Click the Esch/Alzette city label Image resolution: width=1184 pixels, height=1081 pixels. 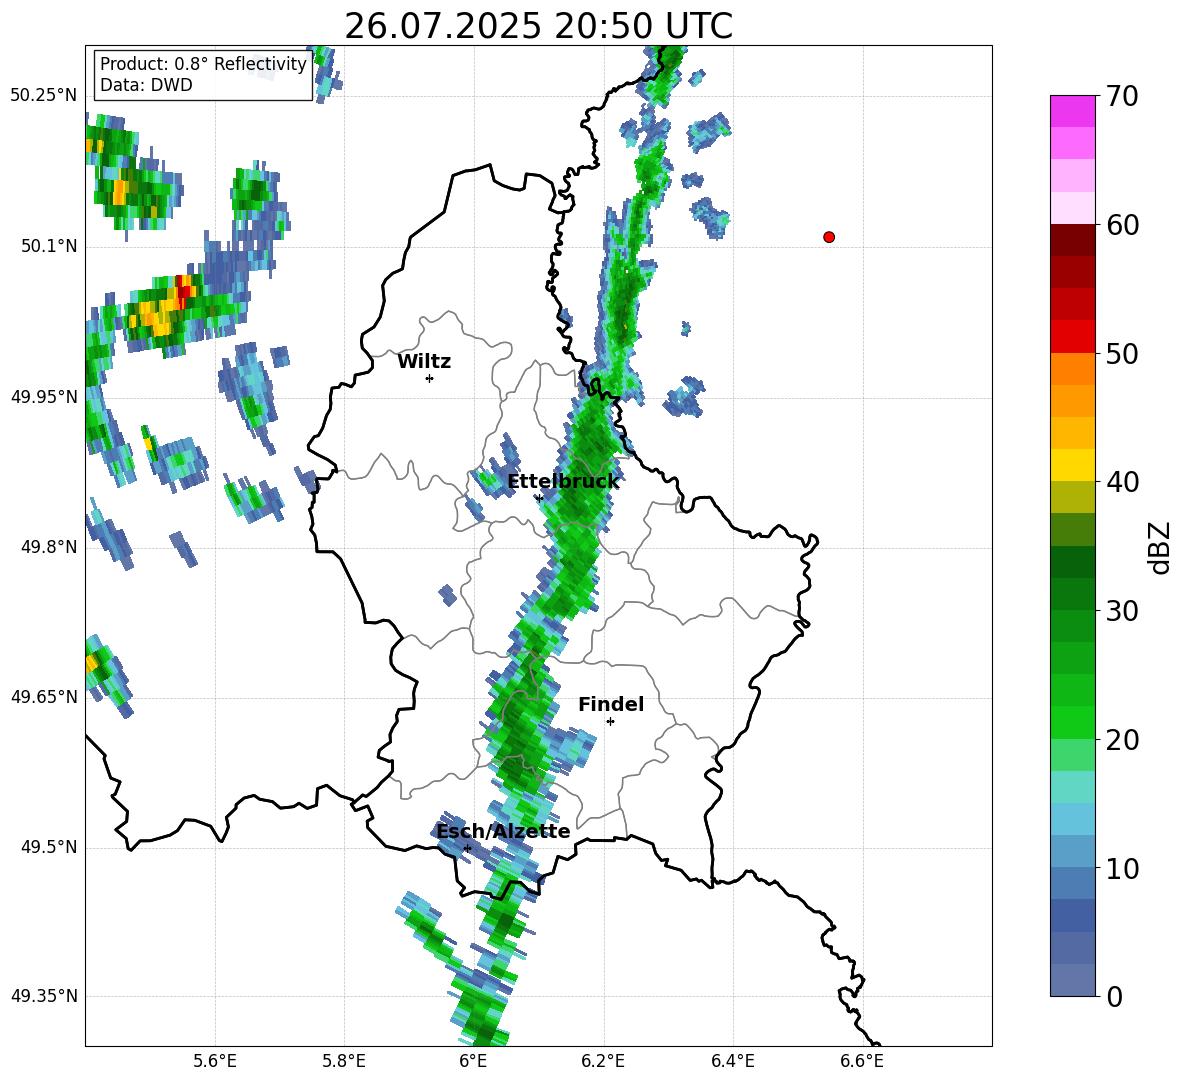click(x=503, y=831)
